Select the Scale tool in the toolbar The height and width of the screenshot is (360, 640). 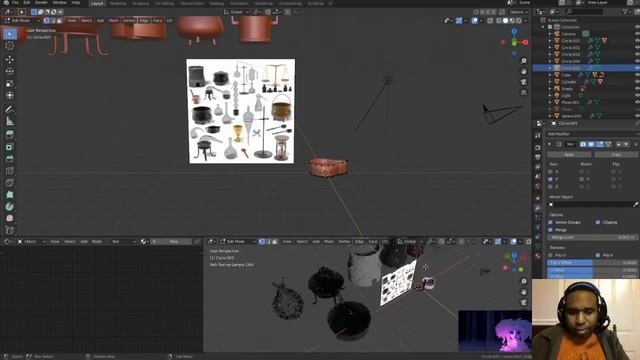coord(10,84)
